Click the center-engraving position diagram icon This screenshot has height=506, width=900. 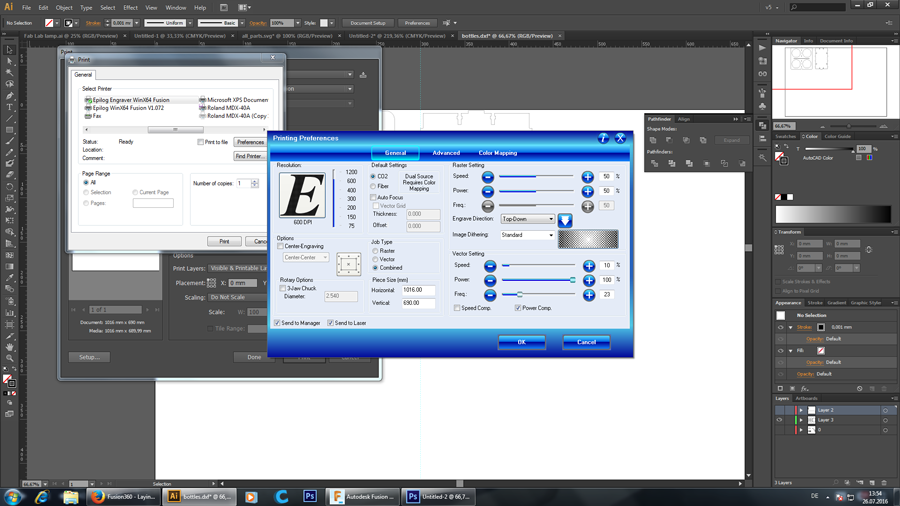pos(348,264)
